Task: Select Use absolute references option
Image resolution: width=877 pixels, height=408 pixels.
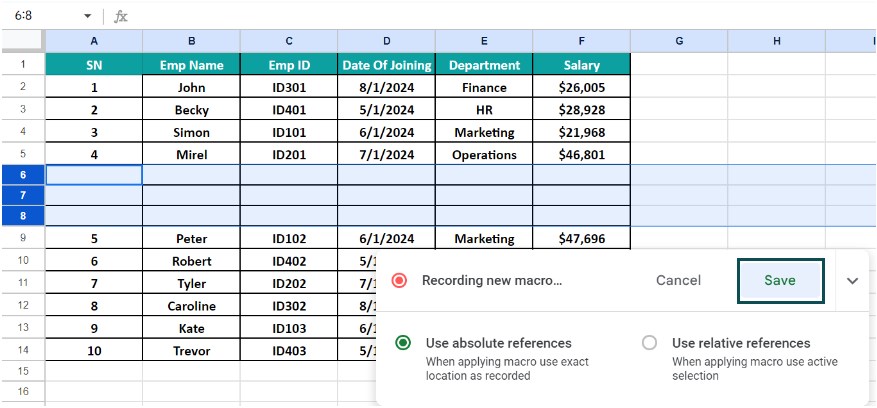Action: (402, 343)
